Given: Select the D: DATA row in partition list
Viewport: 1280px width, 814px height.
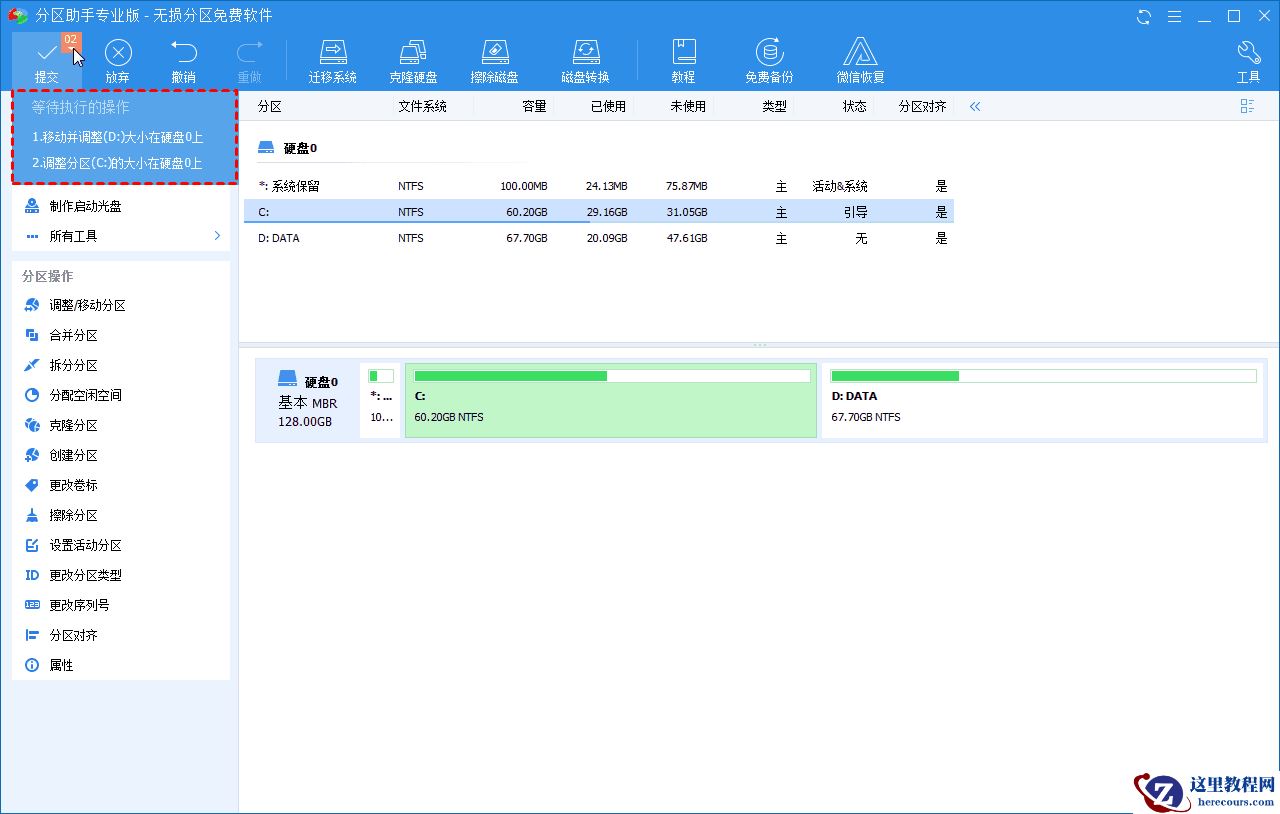Looking at the screenshot, I should point(598,238).
